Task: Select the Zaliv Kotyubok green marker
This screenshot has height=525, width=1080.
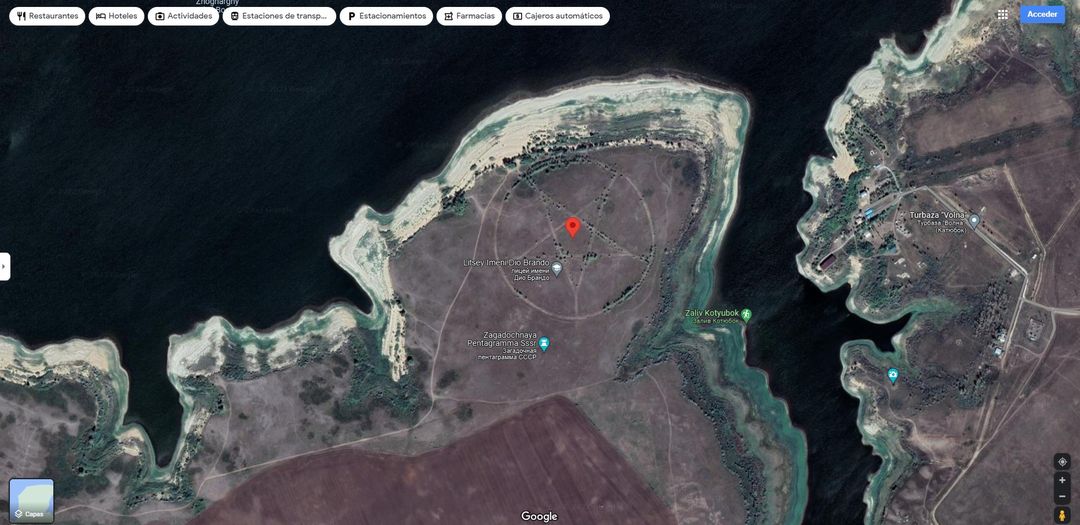Action: (x=746, y=314)
